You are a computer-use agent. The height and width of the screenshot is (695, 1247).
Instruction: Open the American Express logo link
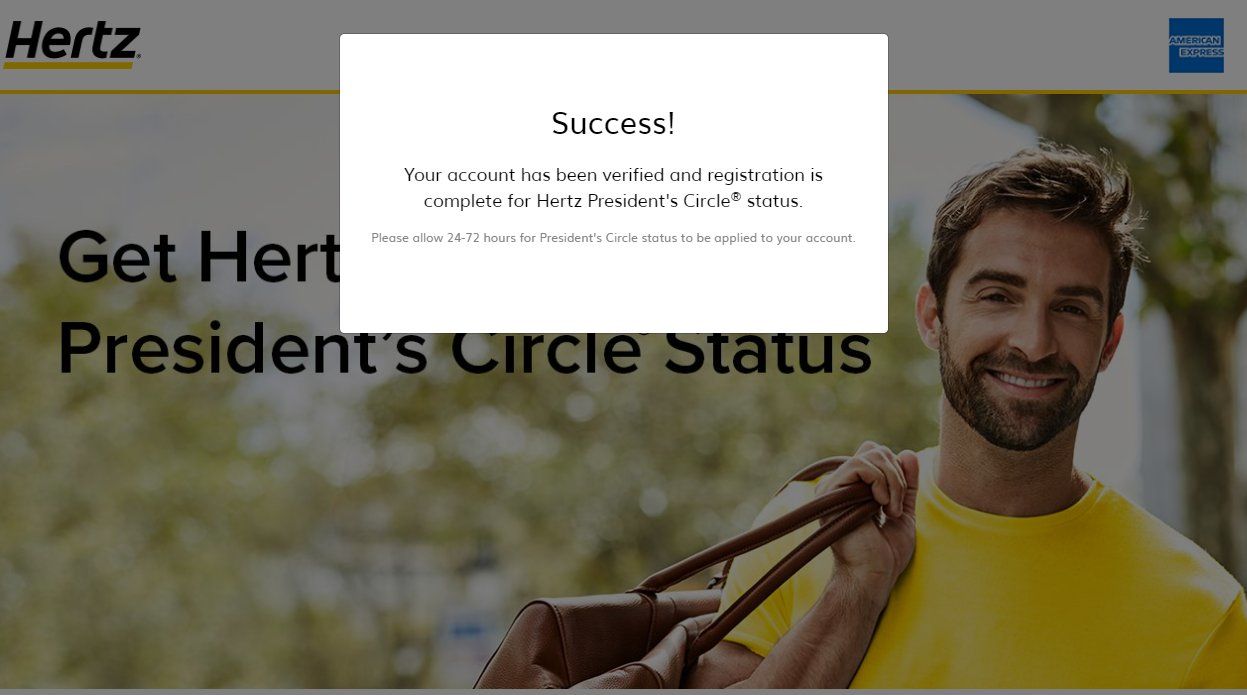click(x=1196, y=45)
